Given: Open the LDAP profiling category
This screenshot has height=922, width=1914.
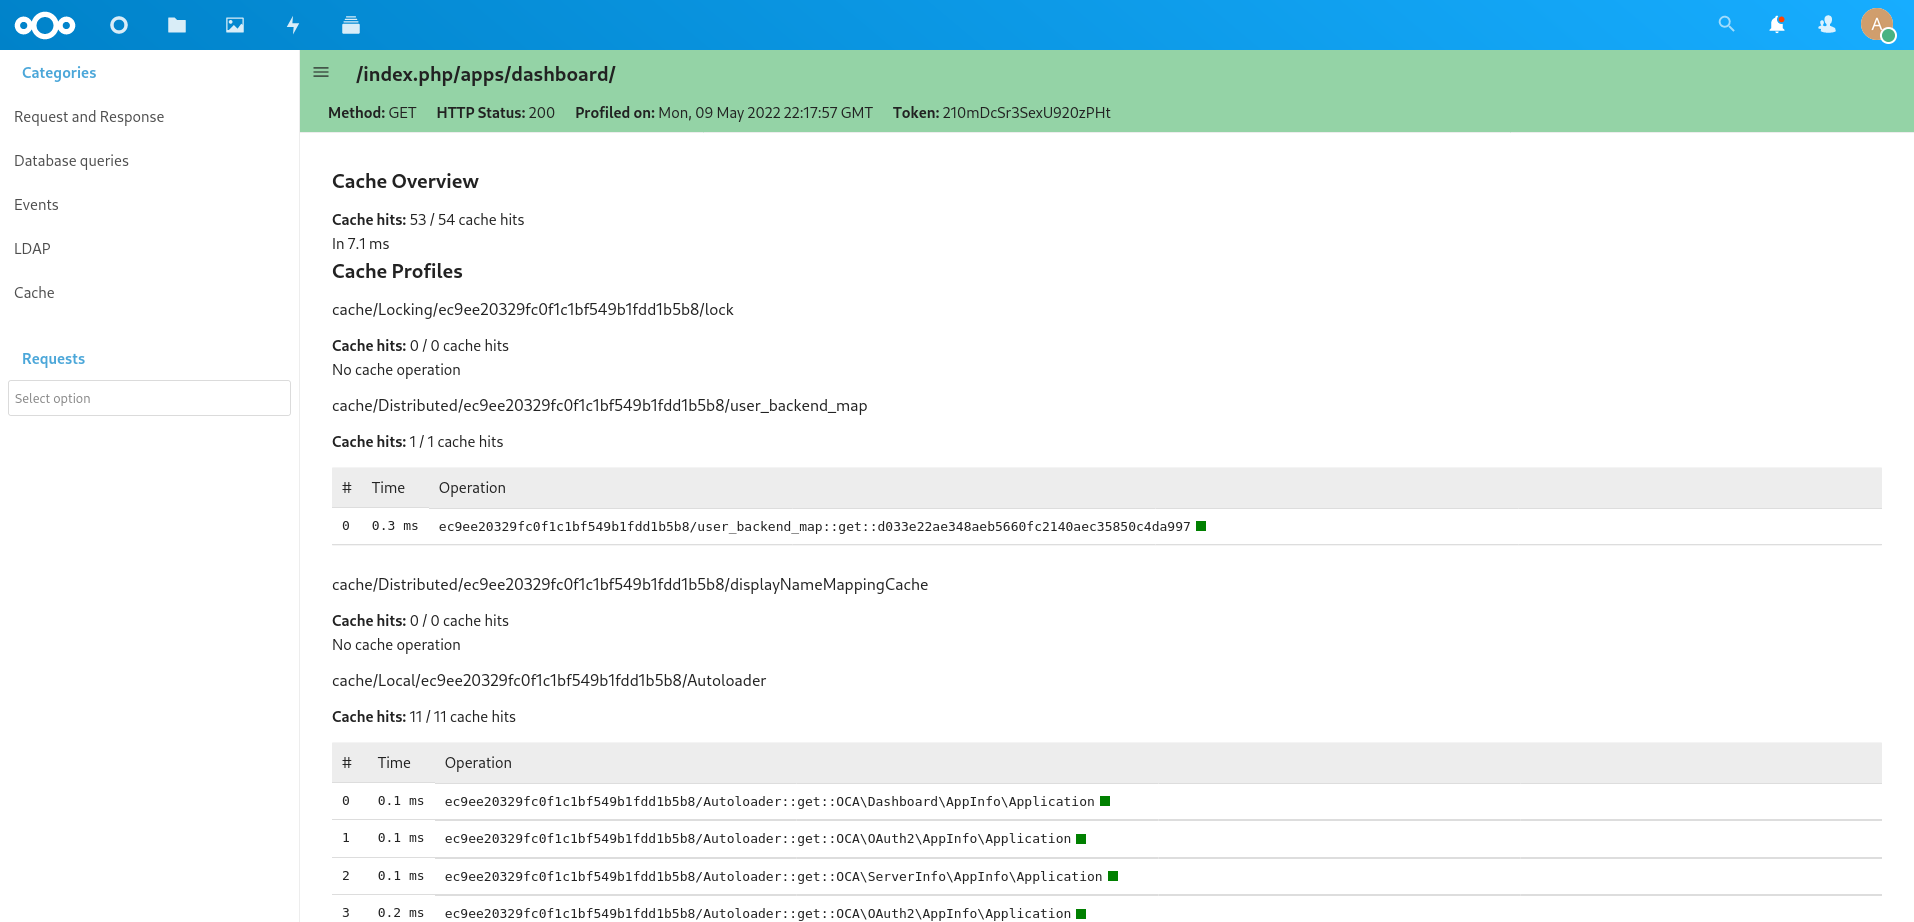Looking at the screenshot, I should (32, 248).
